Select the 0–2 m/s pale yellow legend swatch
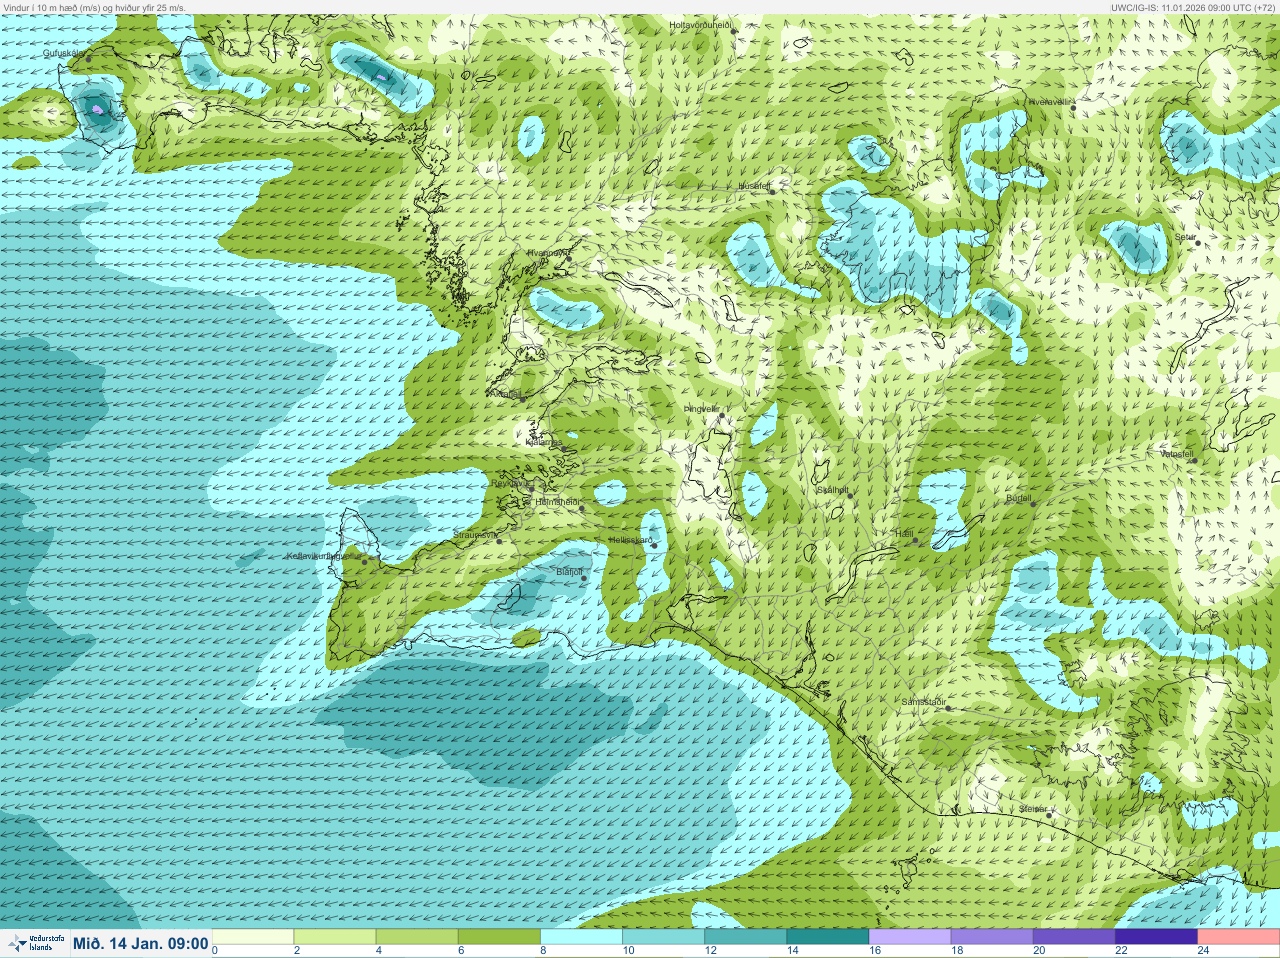 [x=253, y=936]
